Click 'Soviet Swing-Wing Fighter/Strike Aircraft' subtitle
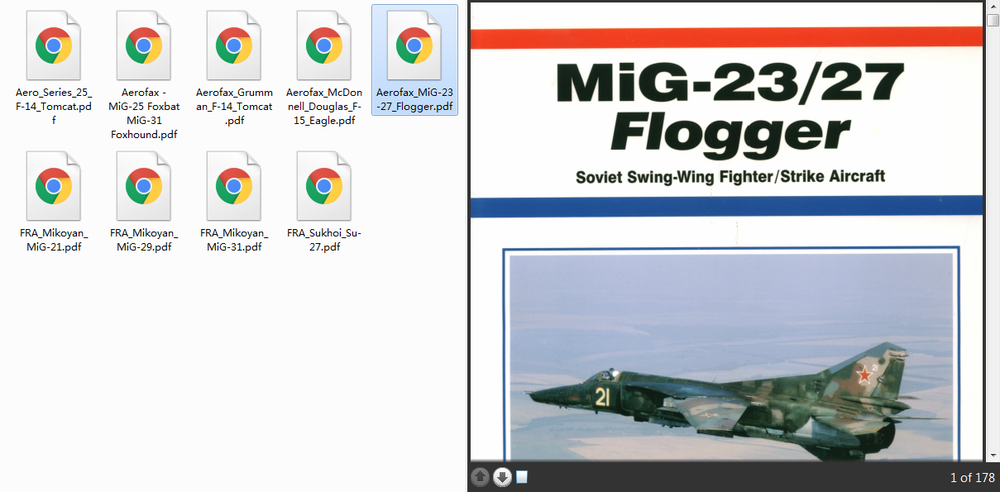 click(730, 176)
